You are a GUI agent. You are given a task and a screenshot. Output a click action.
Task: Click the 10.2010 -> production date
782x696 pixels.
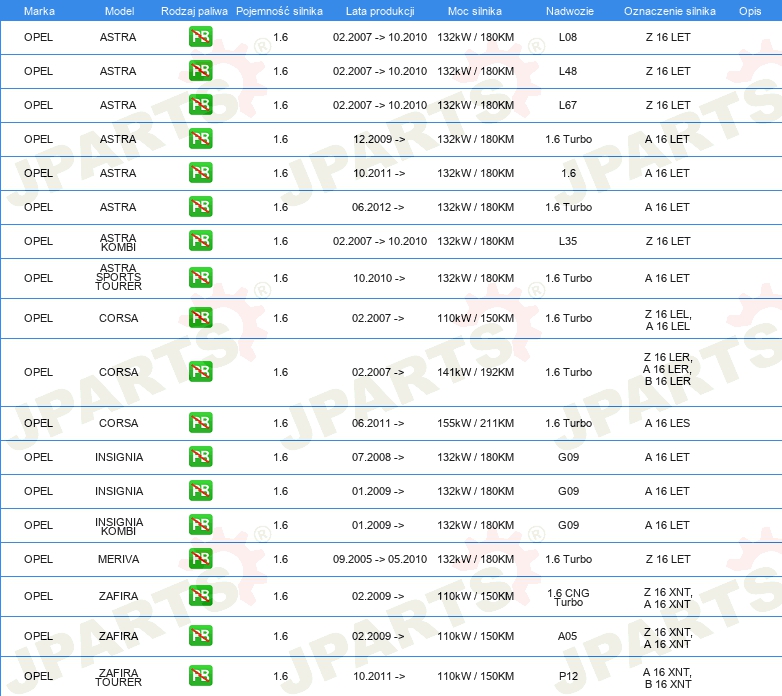click(379, 278)
